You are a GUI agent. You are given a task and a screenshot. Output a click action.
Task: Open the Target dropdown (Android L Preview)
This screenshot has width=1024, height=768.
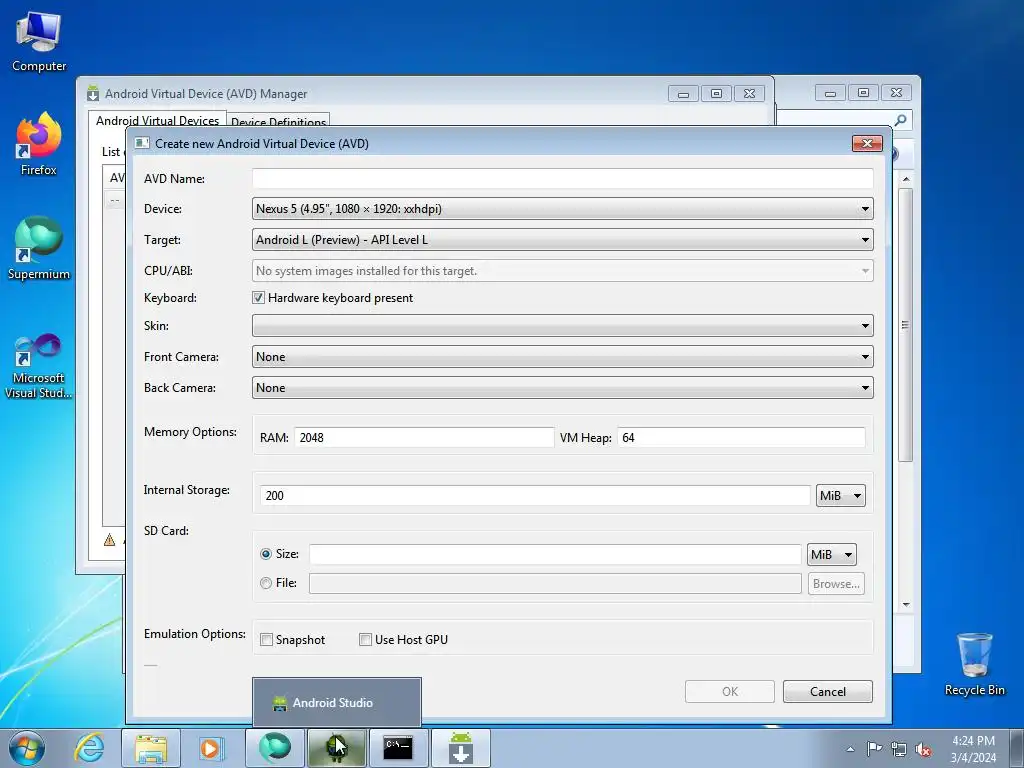562,240
